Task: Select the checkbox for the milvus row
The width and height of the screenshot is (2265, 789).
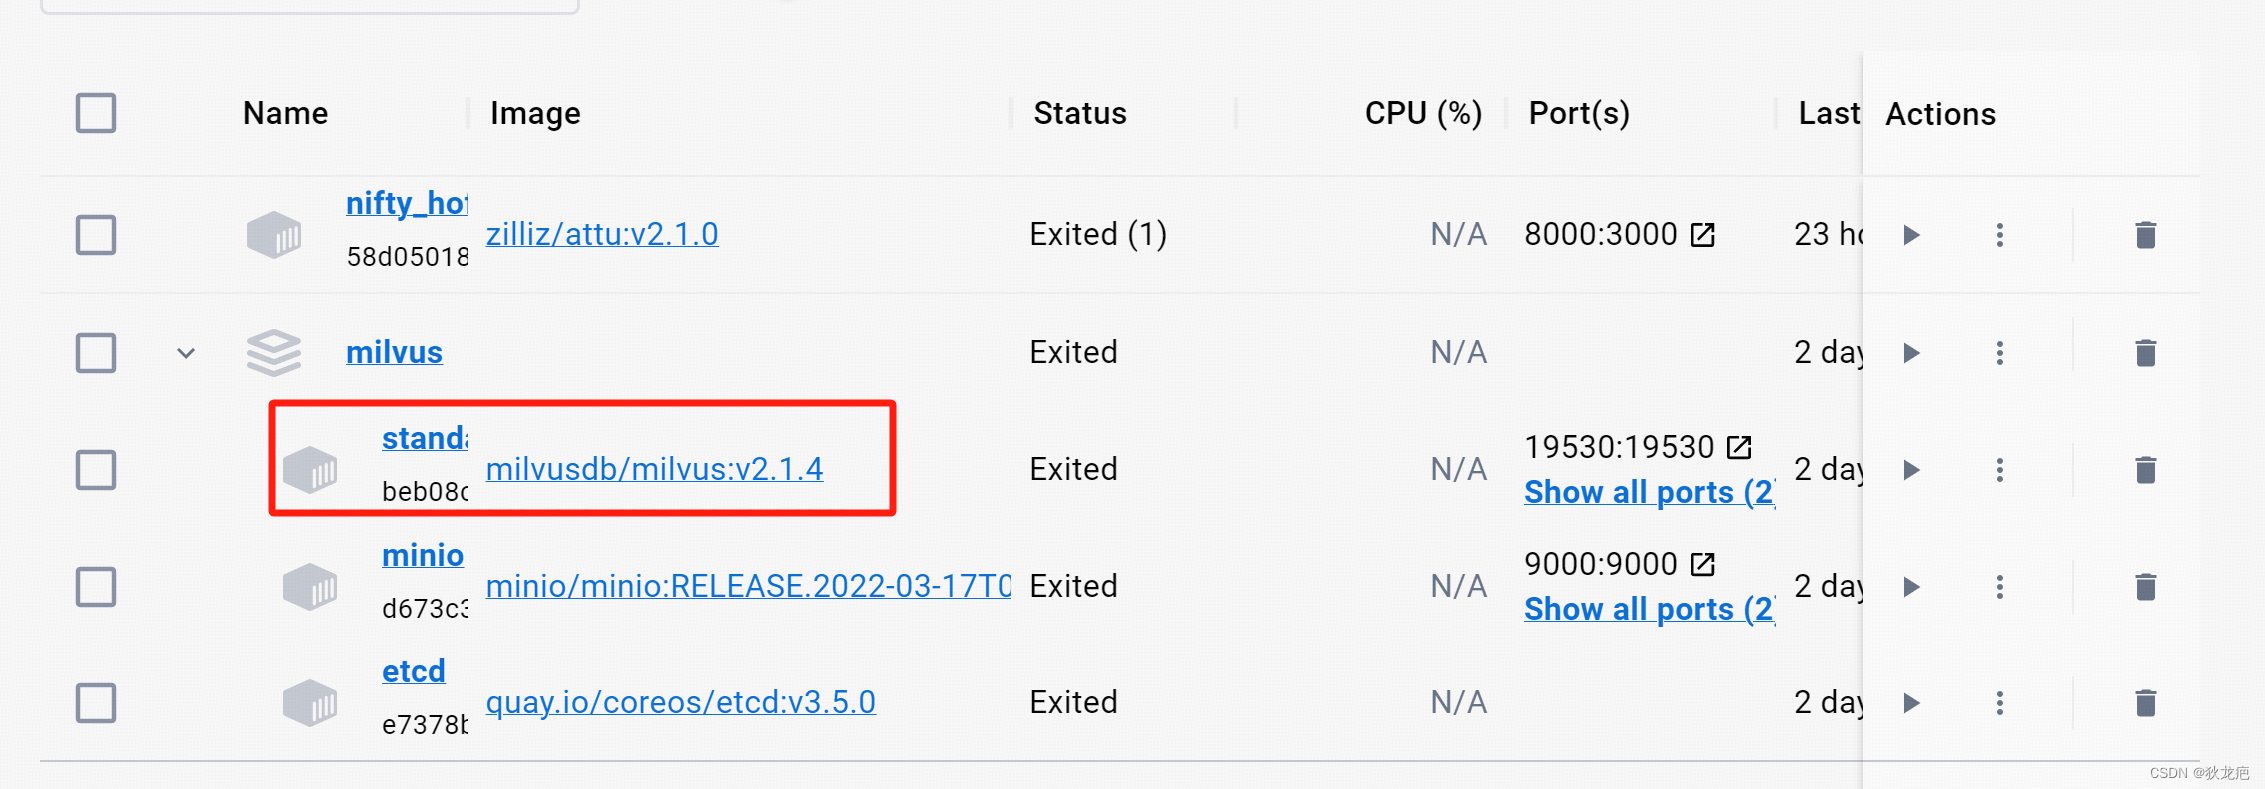Action: pyautogui.click(x=95, y=352)
